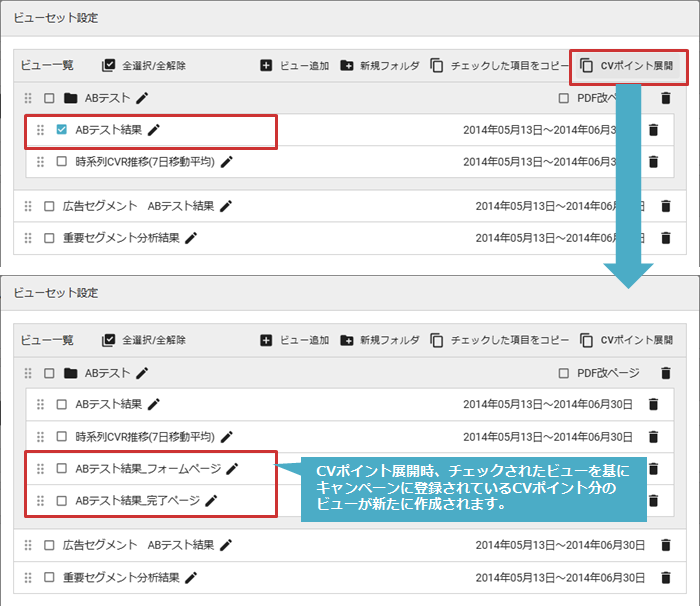Delete ABテスト folder via trash in lower panel

pos(666,373)
